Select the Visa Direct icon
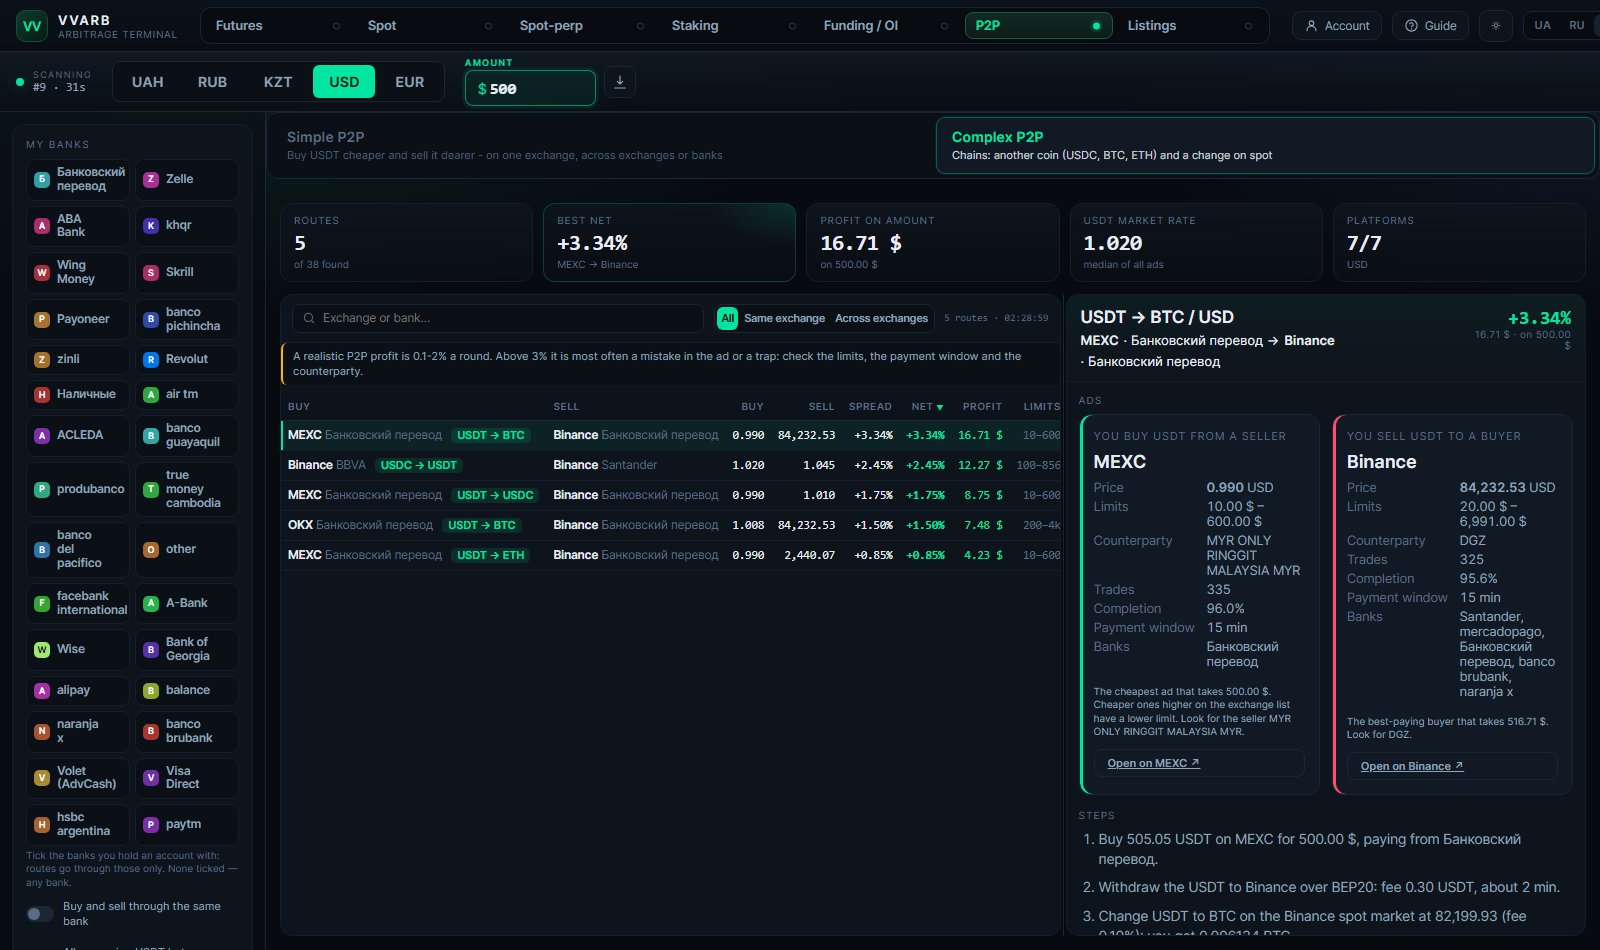 click(x=151, y=778)
